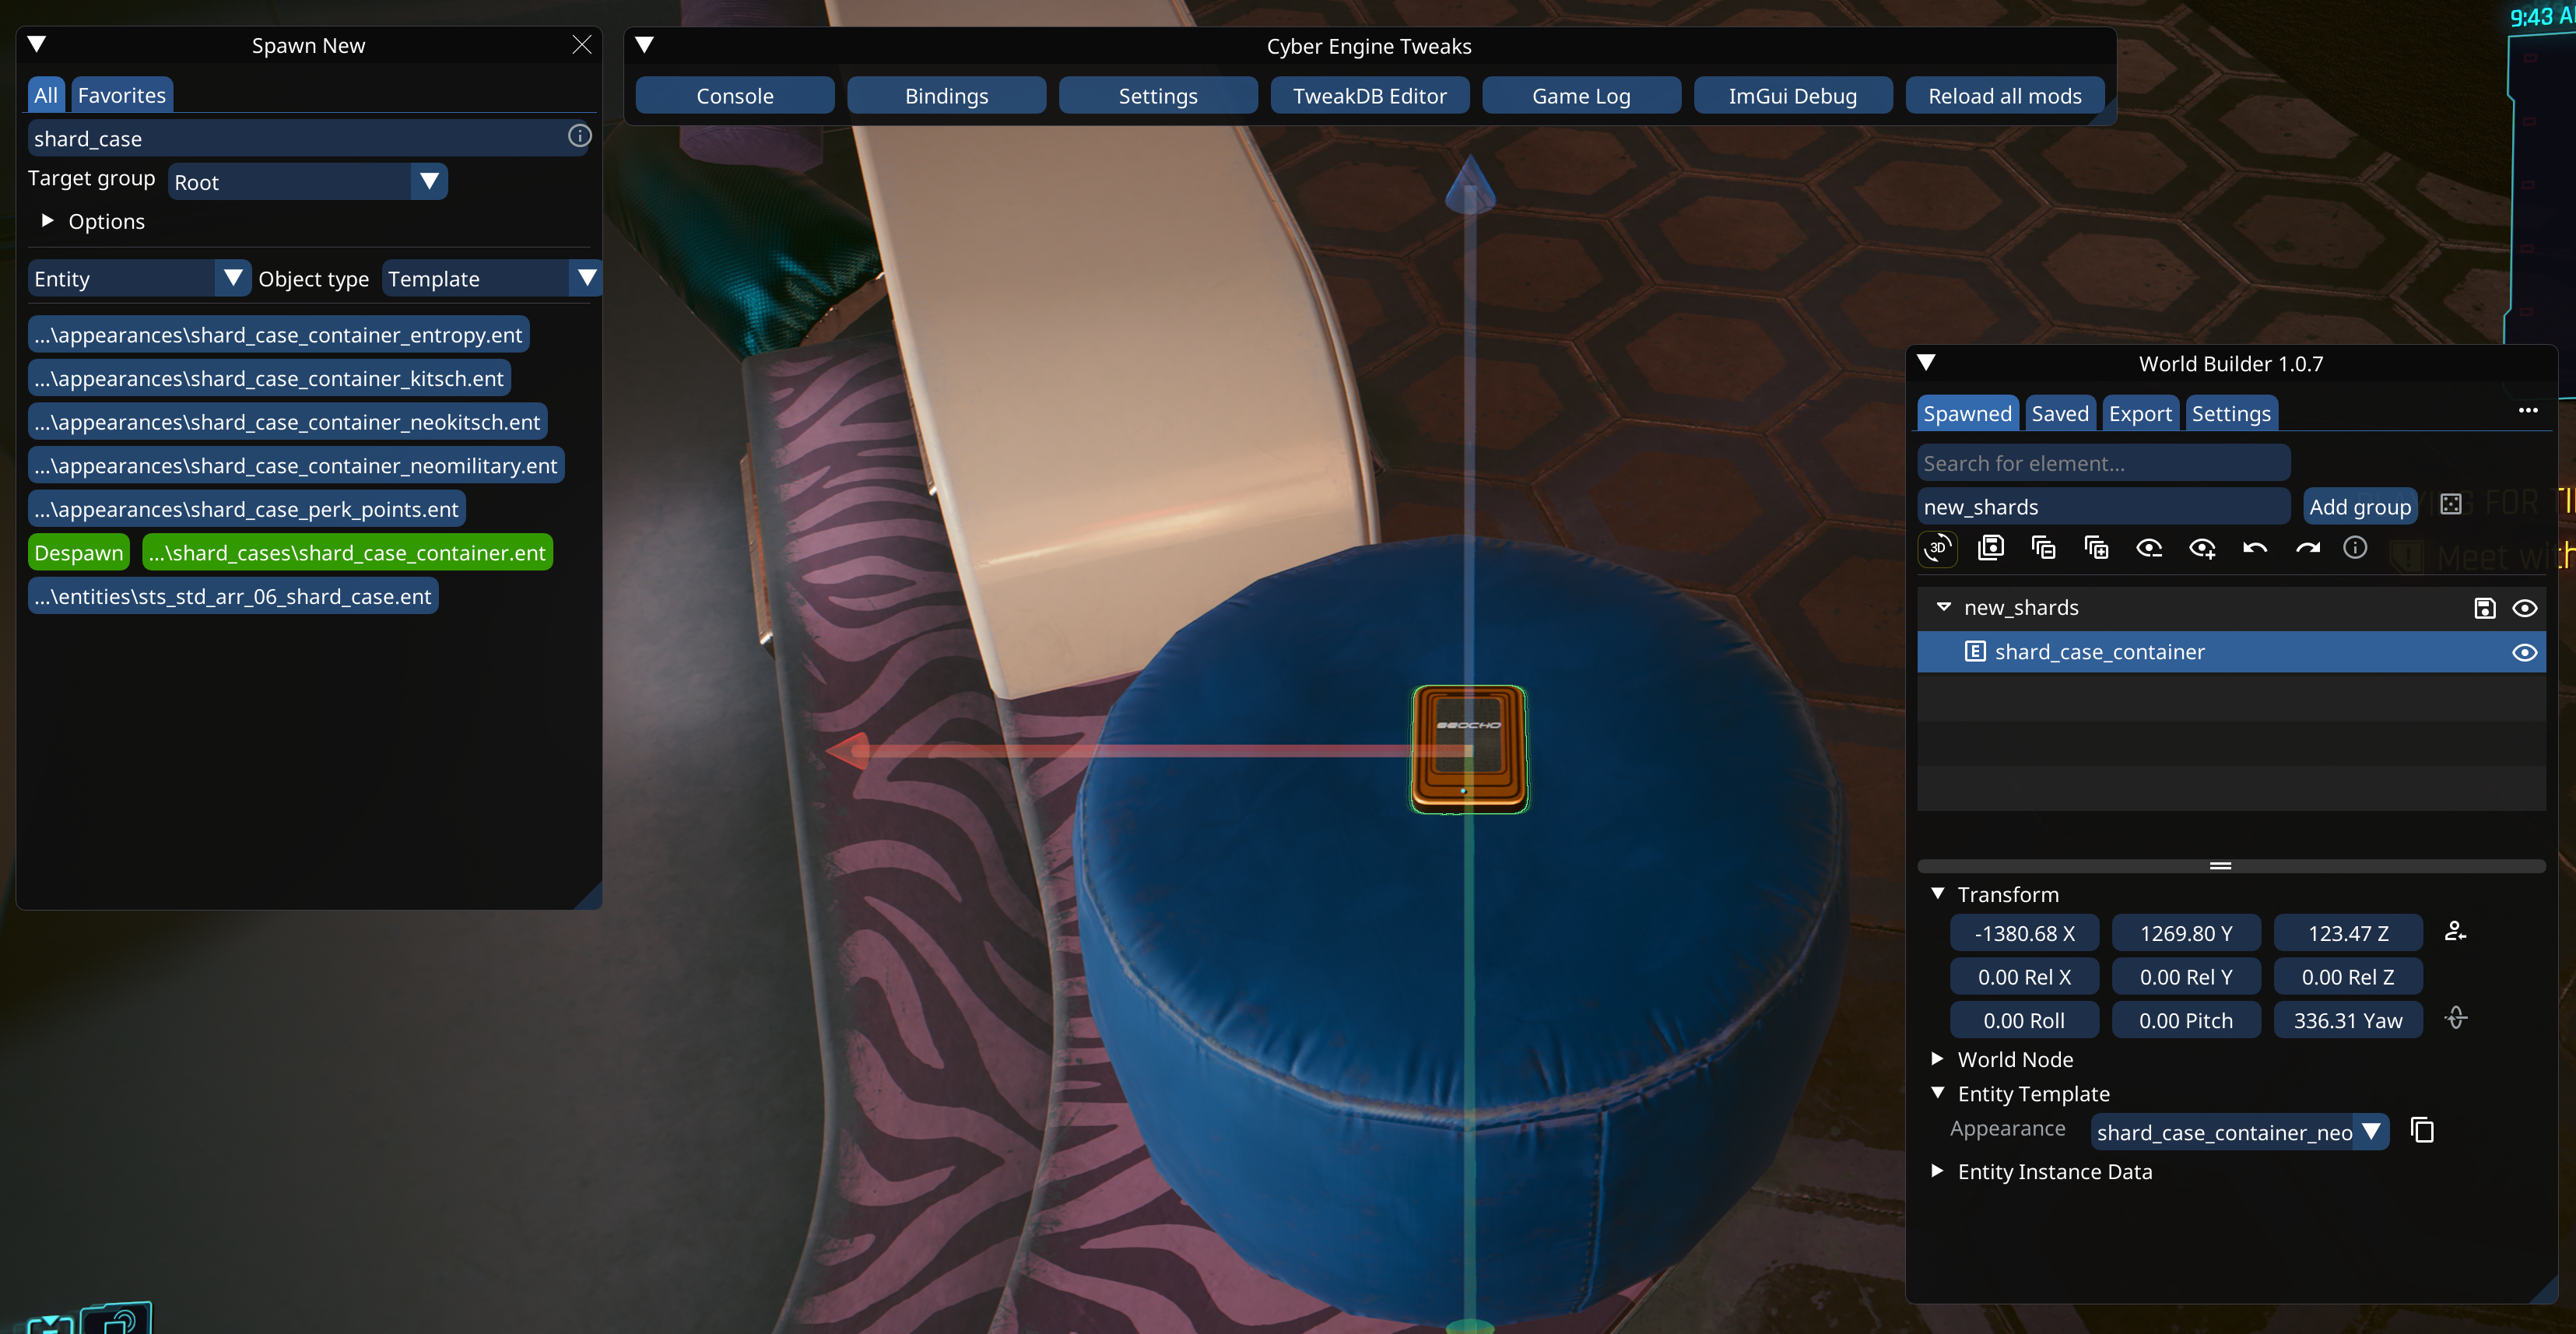Click the Yaw 336.31 value field
2576x1334 pixels.
tap(2347, 1020)
